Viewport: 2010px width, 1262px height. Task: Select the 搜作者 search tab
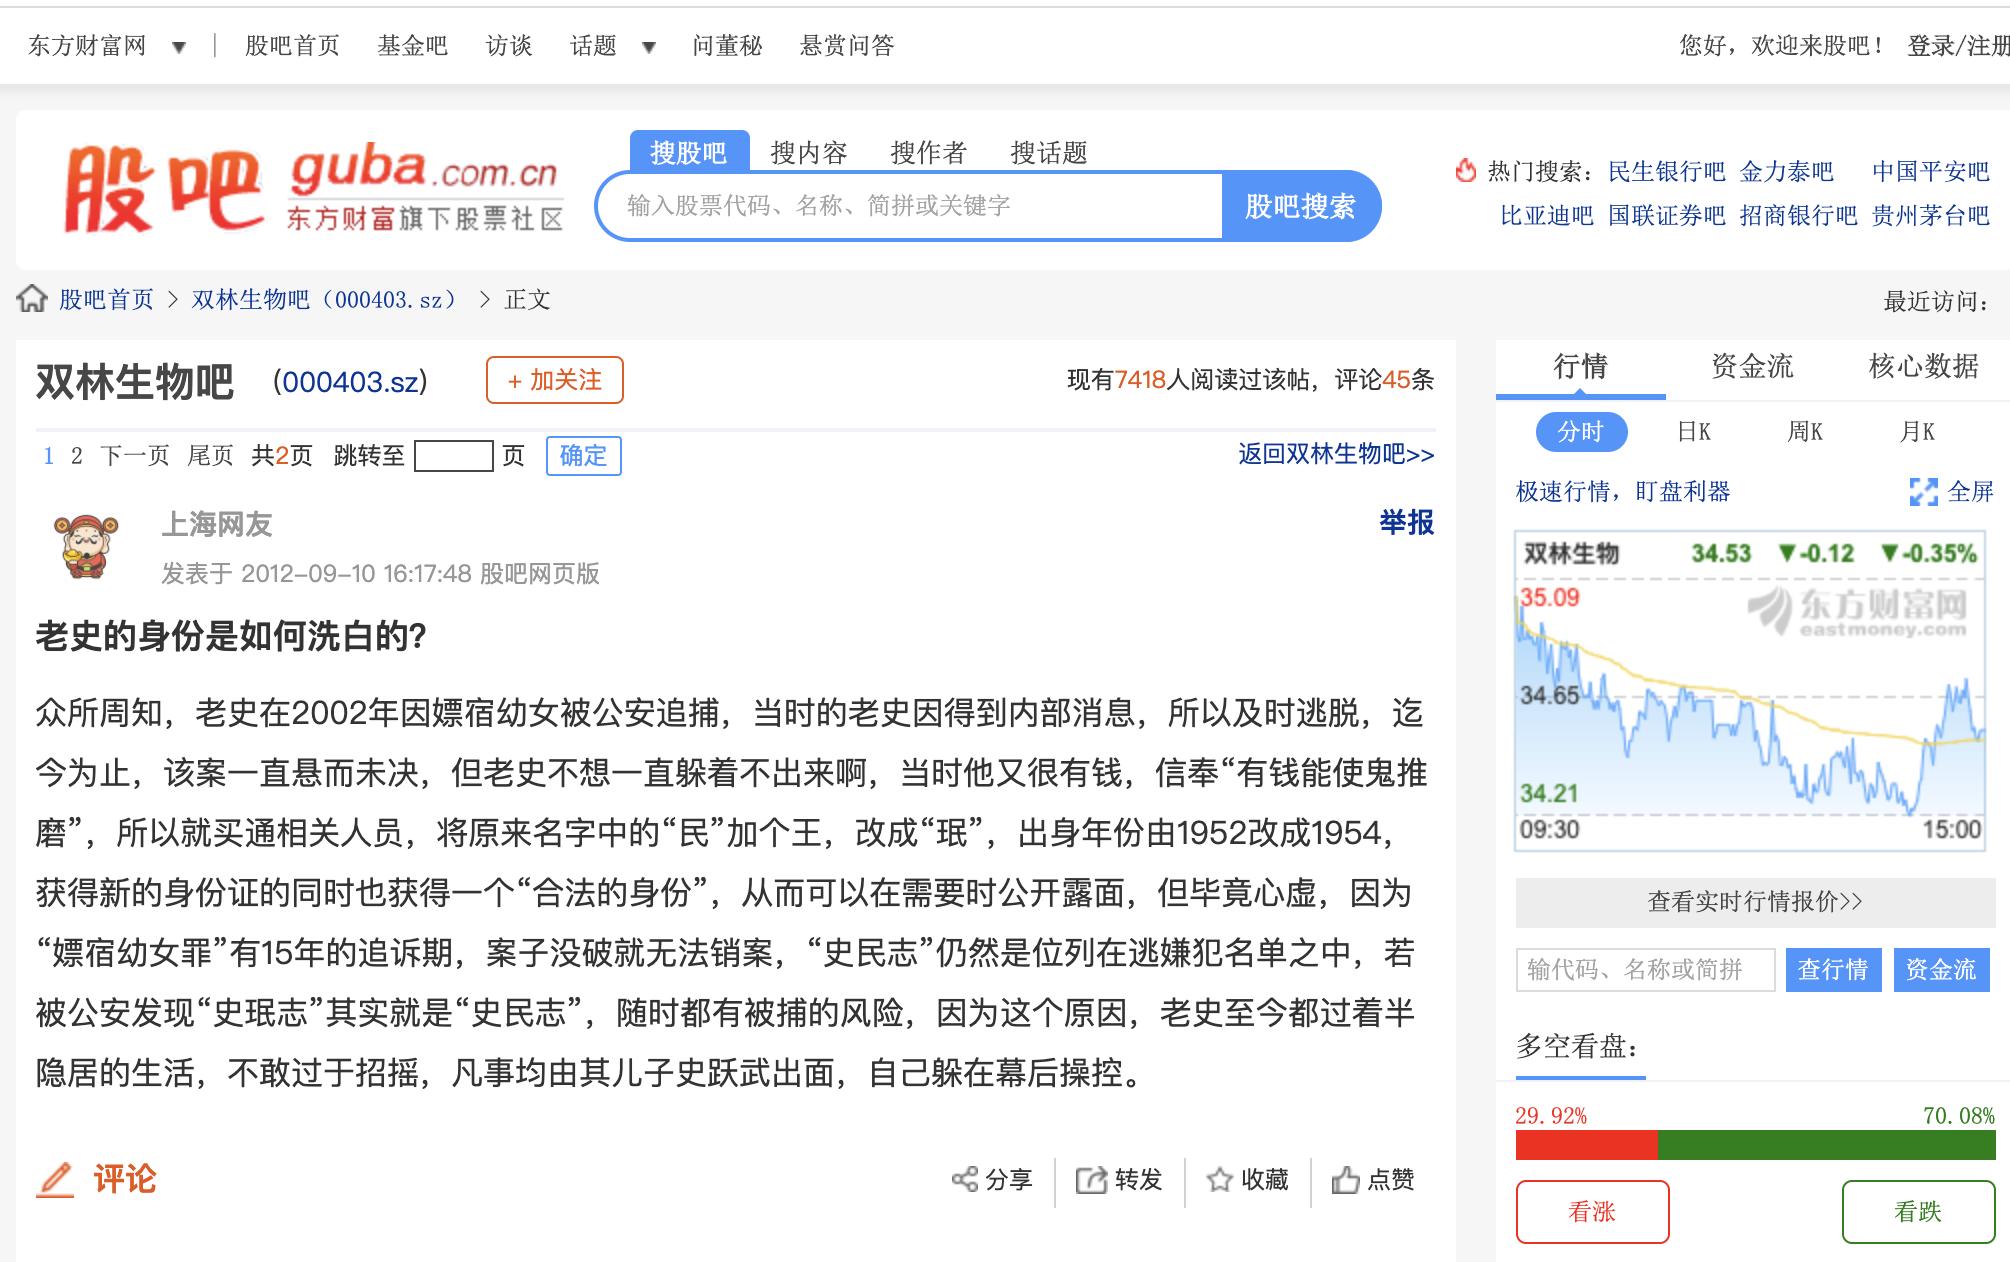929,152
